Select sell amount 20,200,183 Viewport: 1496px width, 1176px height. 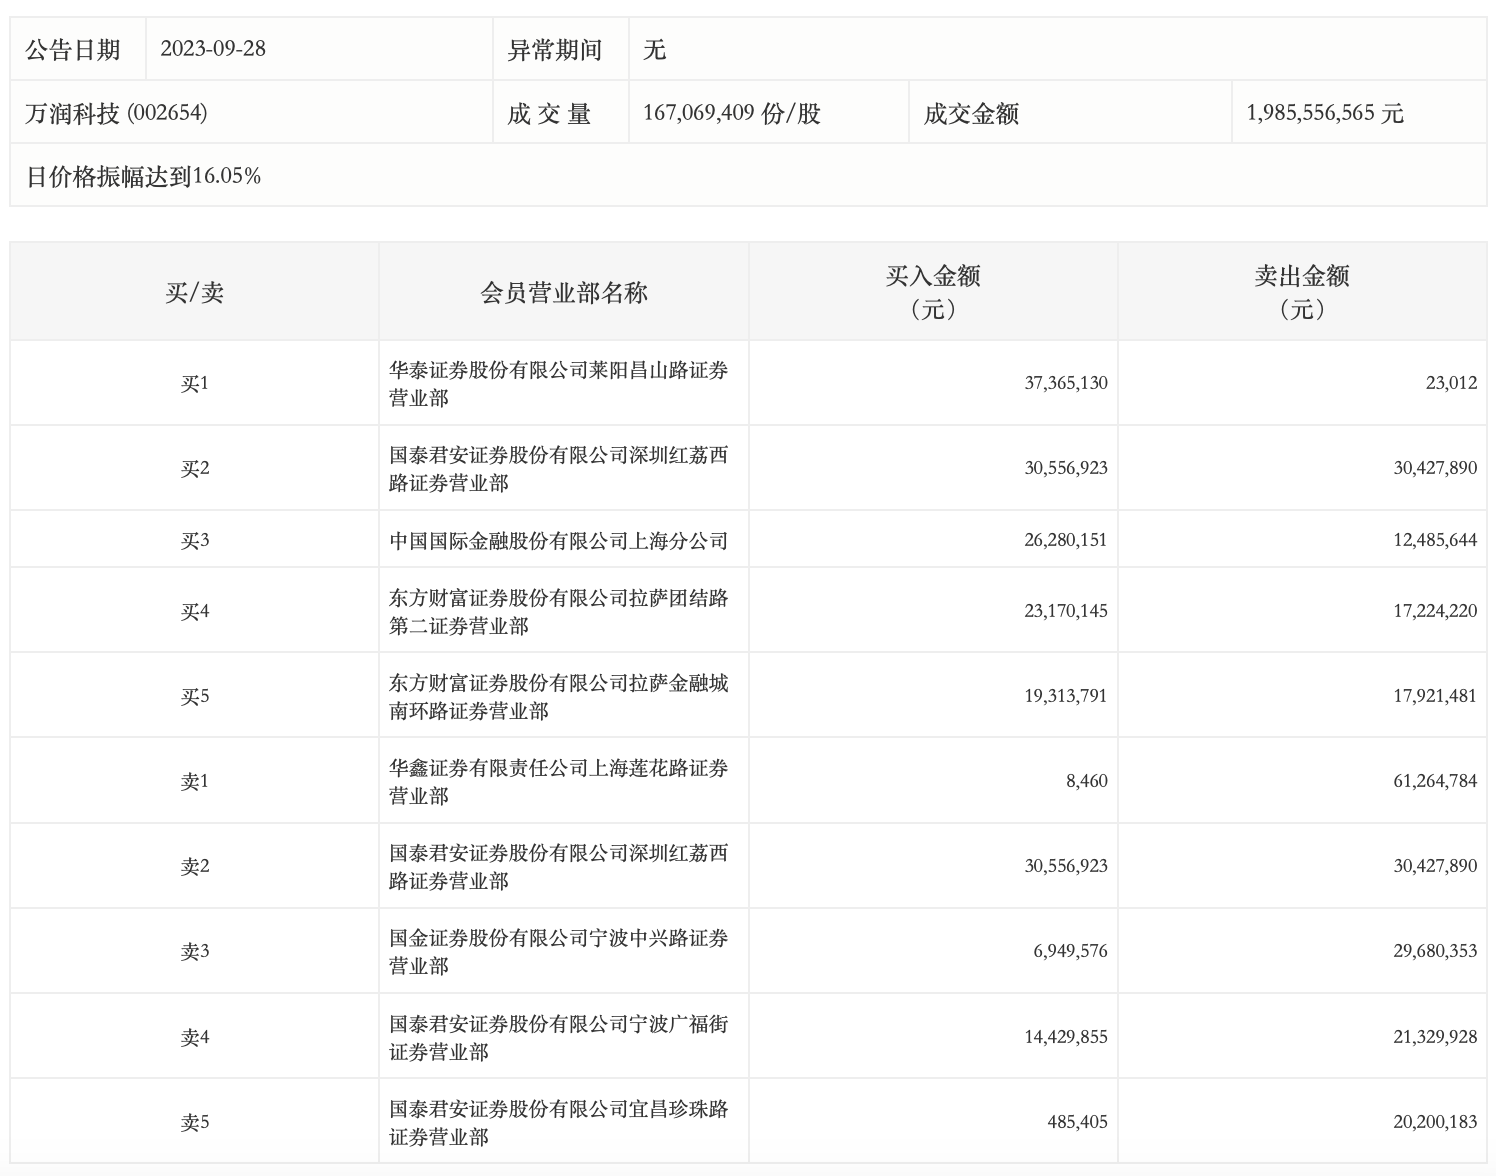pos(1435,1122)
